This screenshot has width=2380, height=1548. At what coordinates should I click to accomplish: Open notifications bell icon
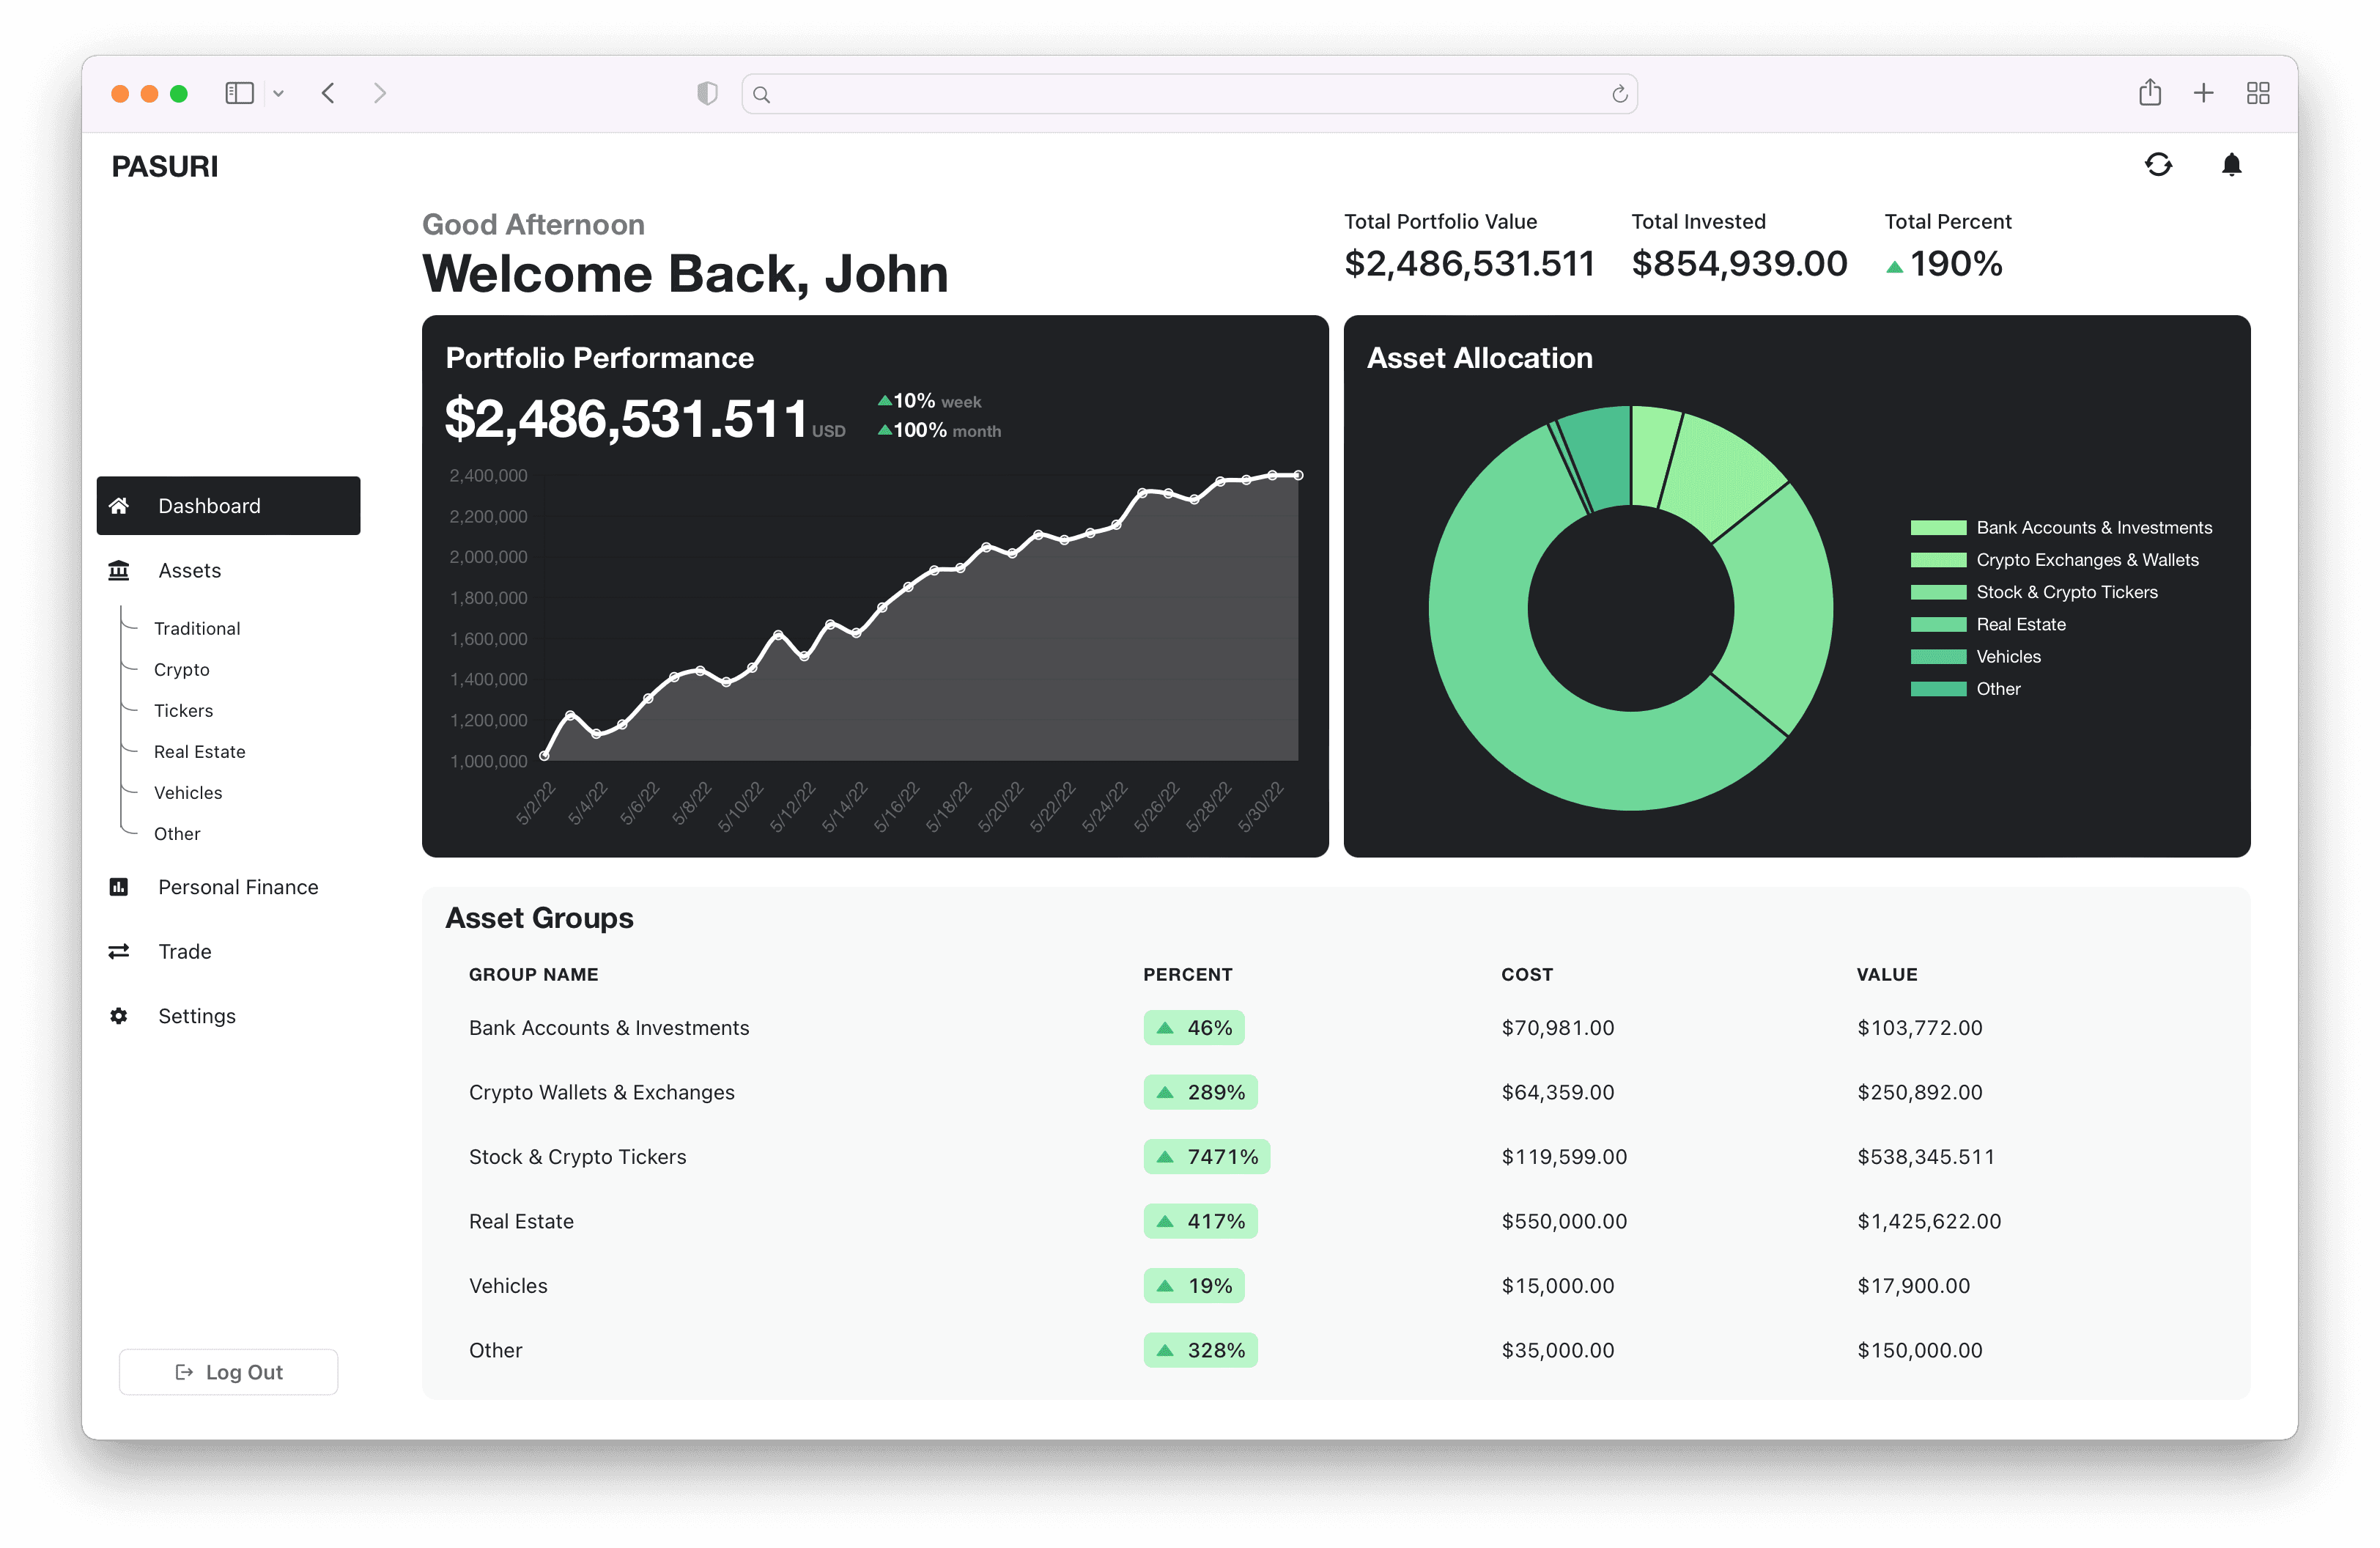click(2231, 165)
